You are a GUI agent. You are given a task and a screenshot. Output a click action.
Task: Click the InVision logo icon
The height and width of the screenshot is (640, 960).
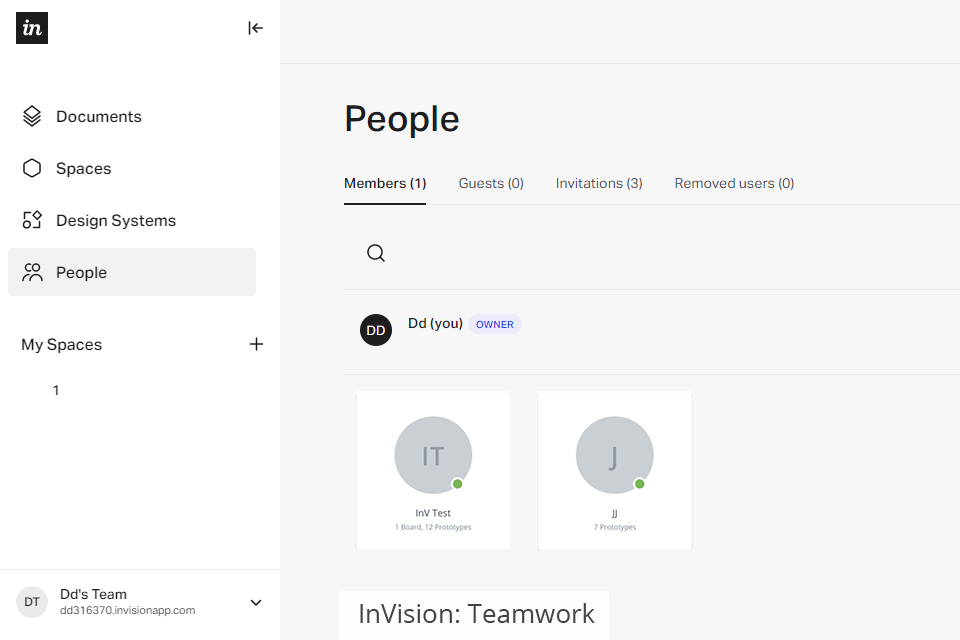tap(32, 28)
